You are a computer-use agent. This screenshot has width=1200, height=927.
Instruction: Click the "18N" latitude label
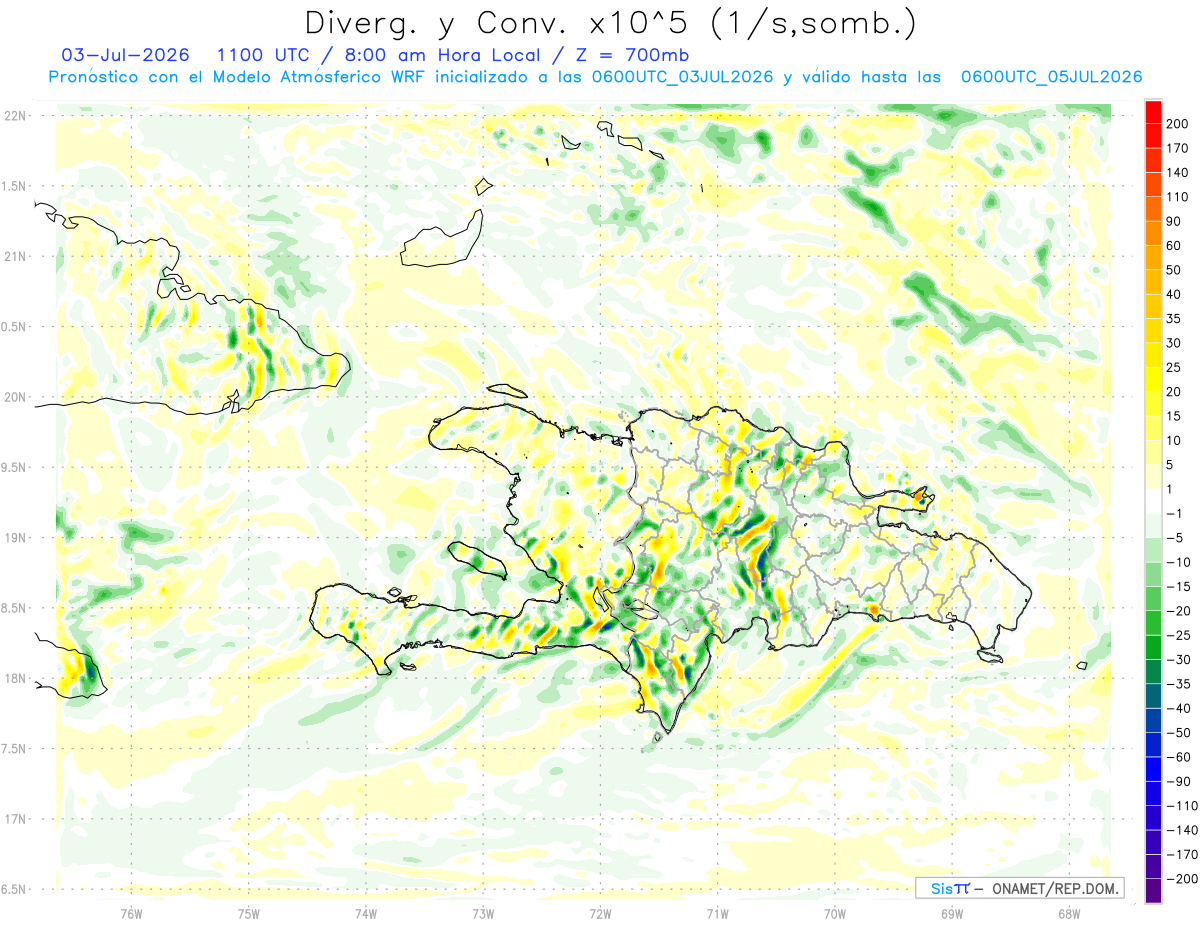tap(15, 678)
